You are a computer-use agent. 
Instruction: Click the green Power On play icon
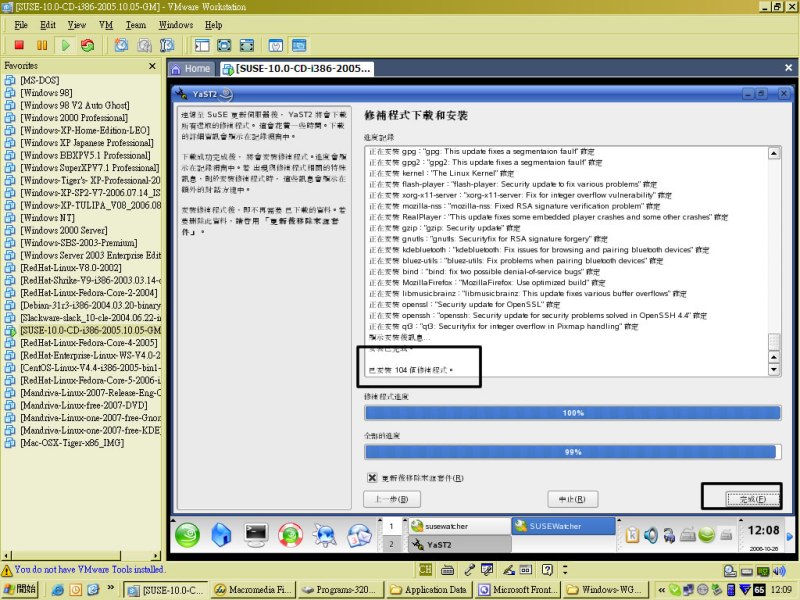tap(65, 45)
